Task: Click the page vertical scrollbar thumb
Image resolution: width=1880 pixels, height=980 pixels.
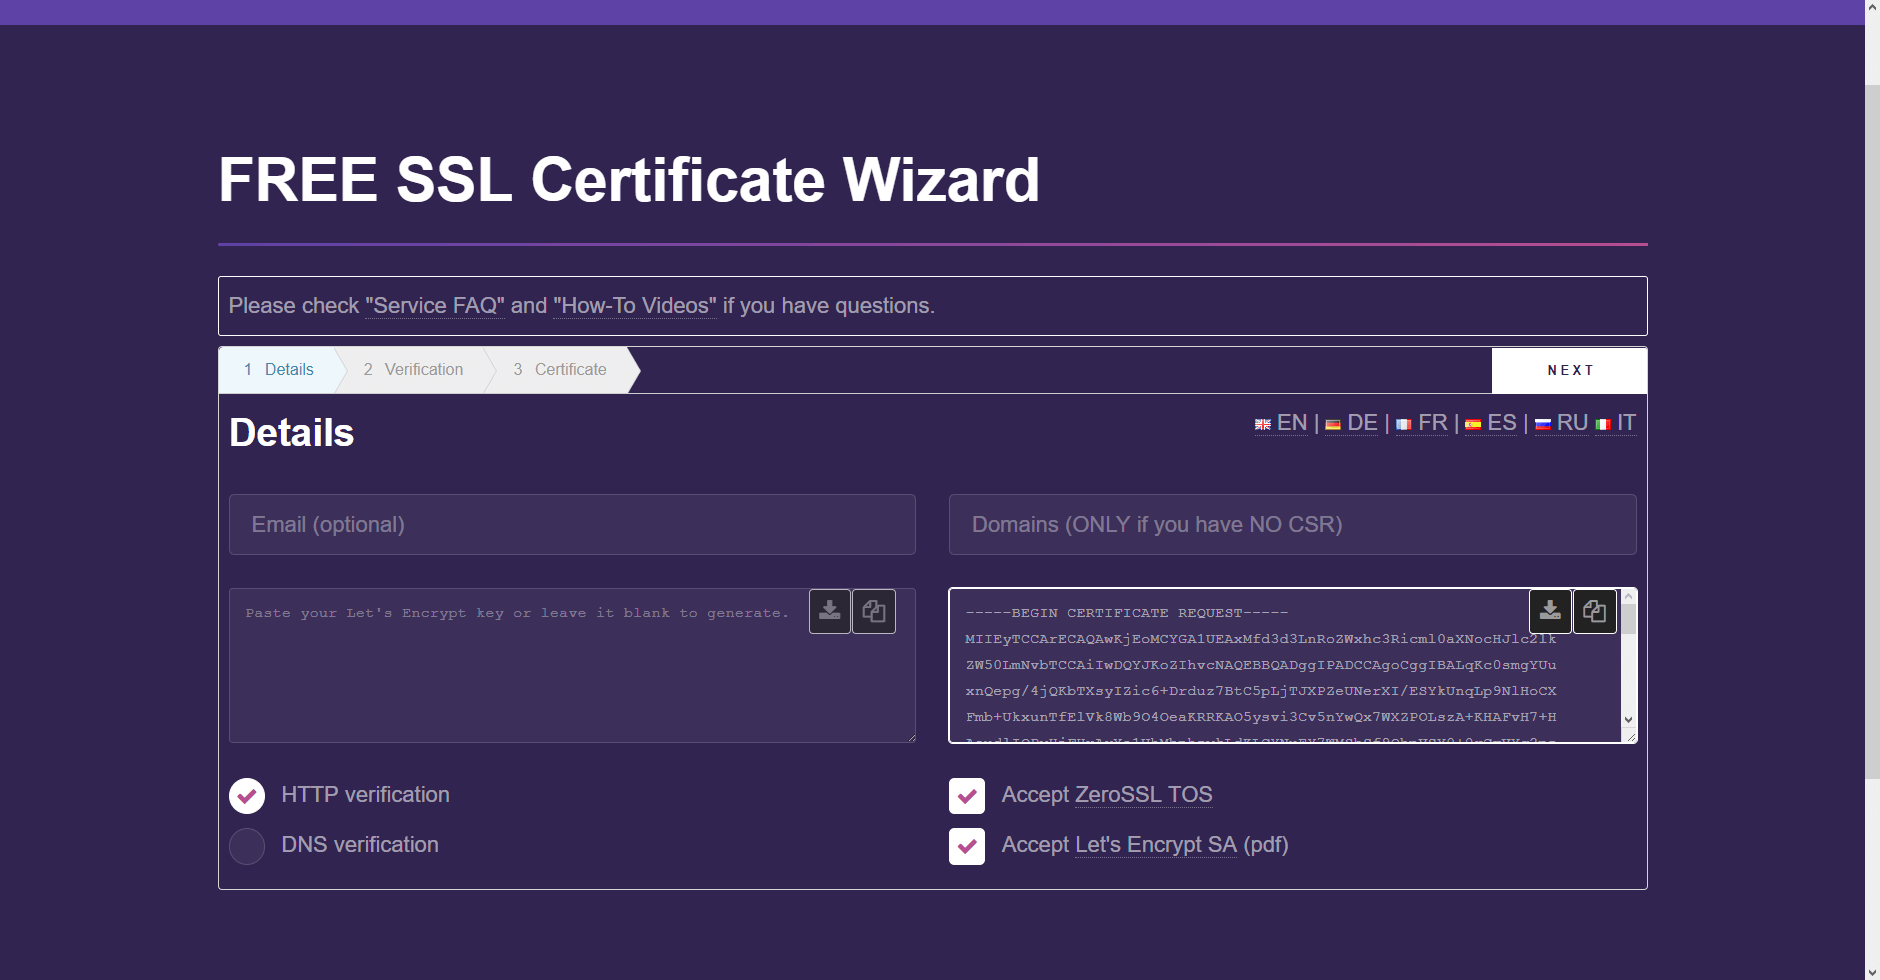Action: pos(1872,430)
